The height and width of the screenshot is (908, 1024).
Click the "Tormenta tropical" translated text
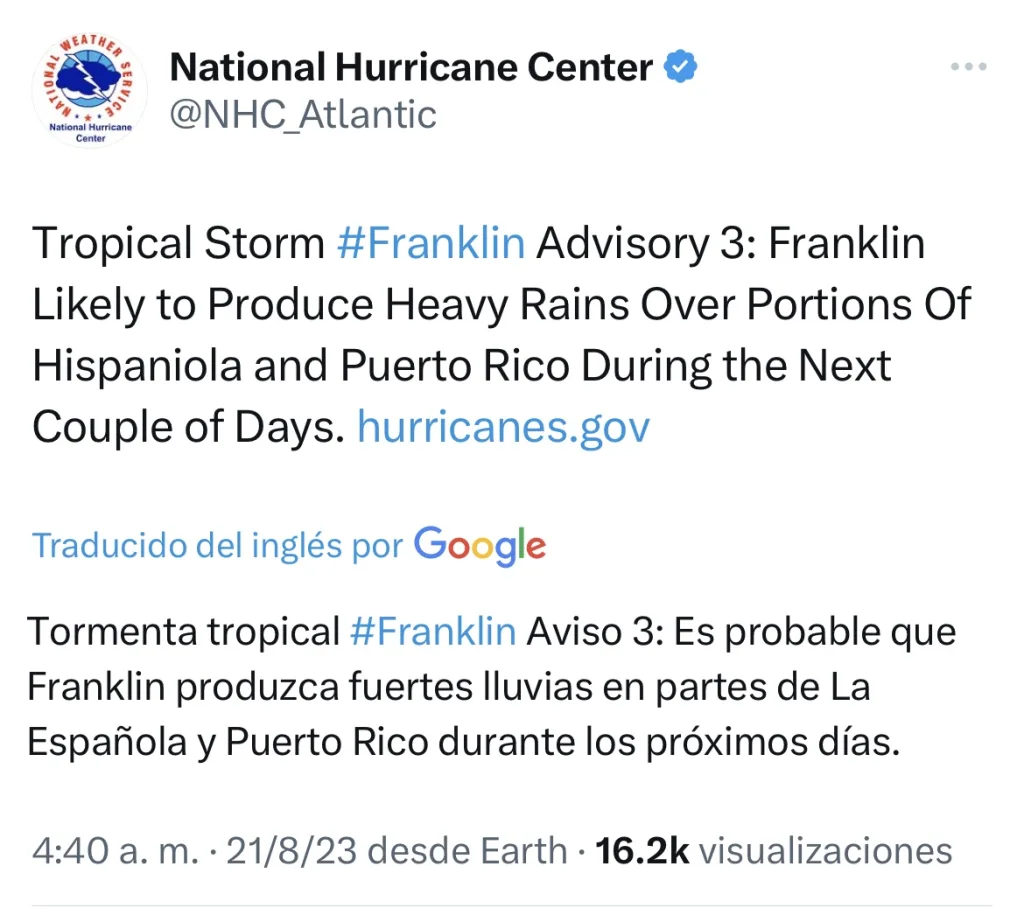(184, 632)
